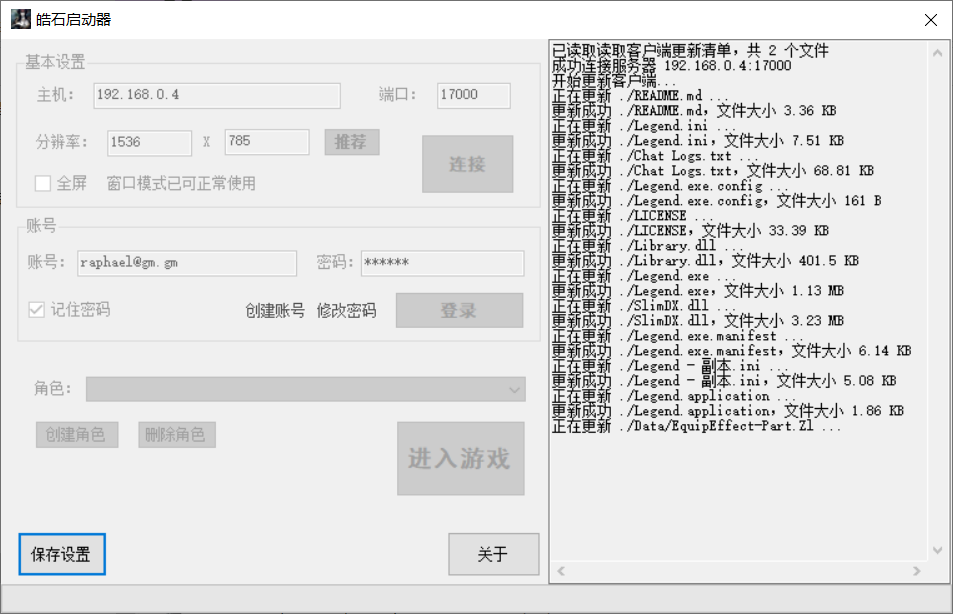Viewport: 953px width, 614px height.
Task: Click the 创建账号 create account link
Action: point(275,311)
